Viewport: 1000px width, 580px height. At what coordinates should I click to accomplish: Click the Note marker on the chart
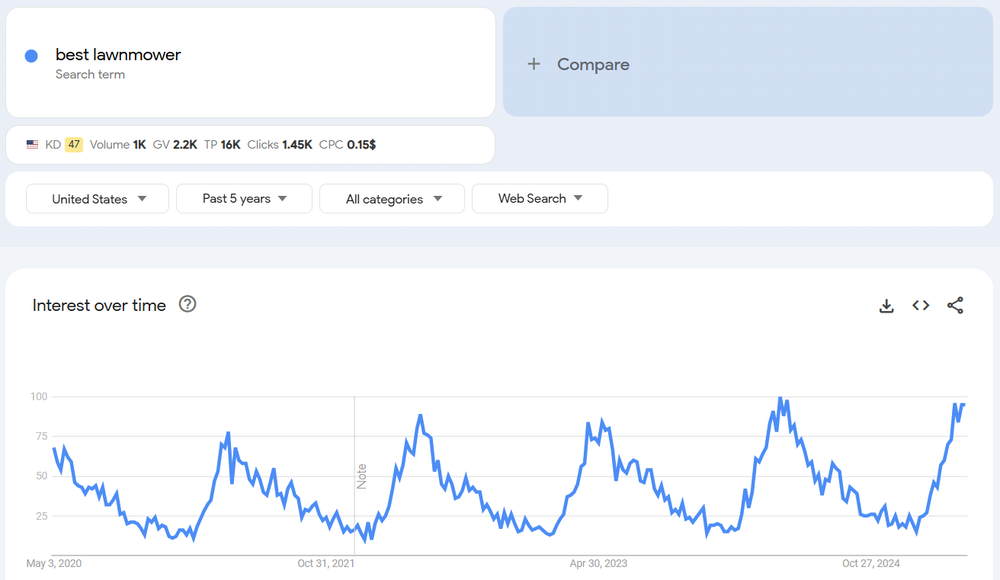click(x=362, y=476)
